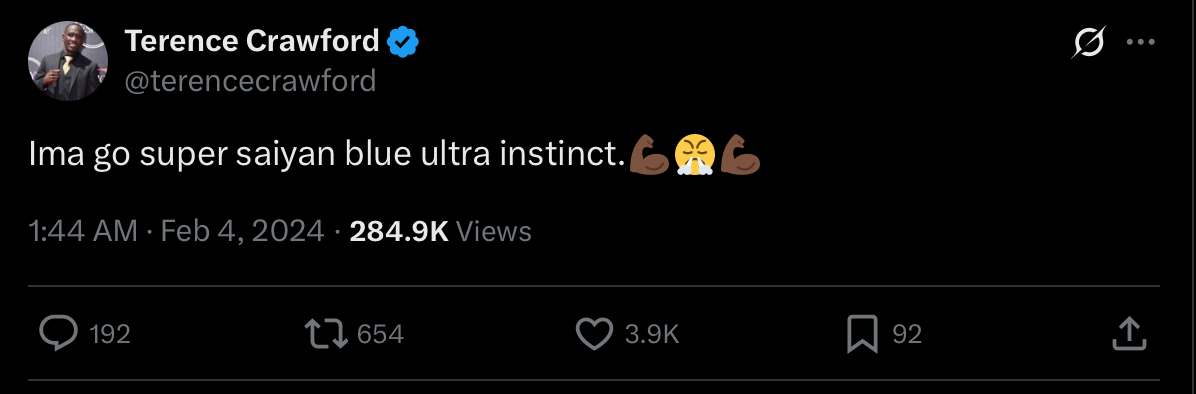Toggle the heart like icon
The image size is (1196, 394).
[594, 334]
